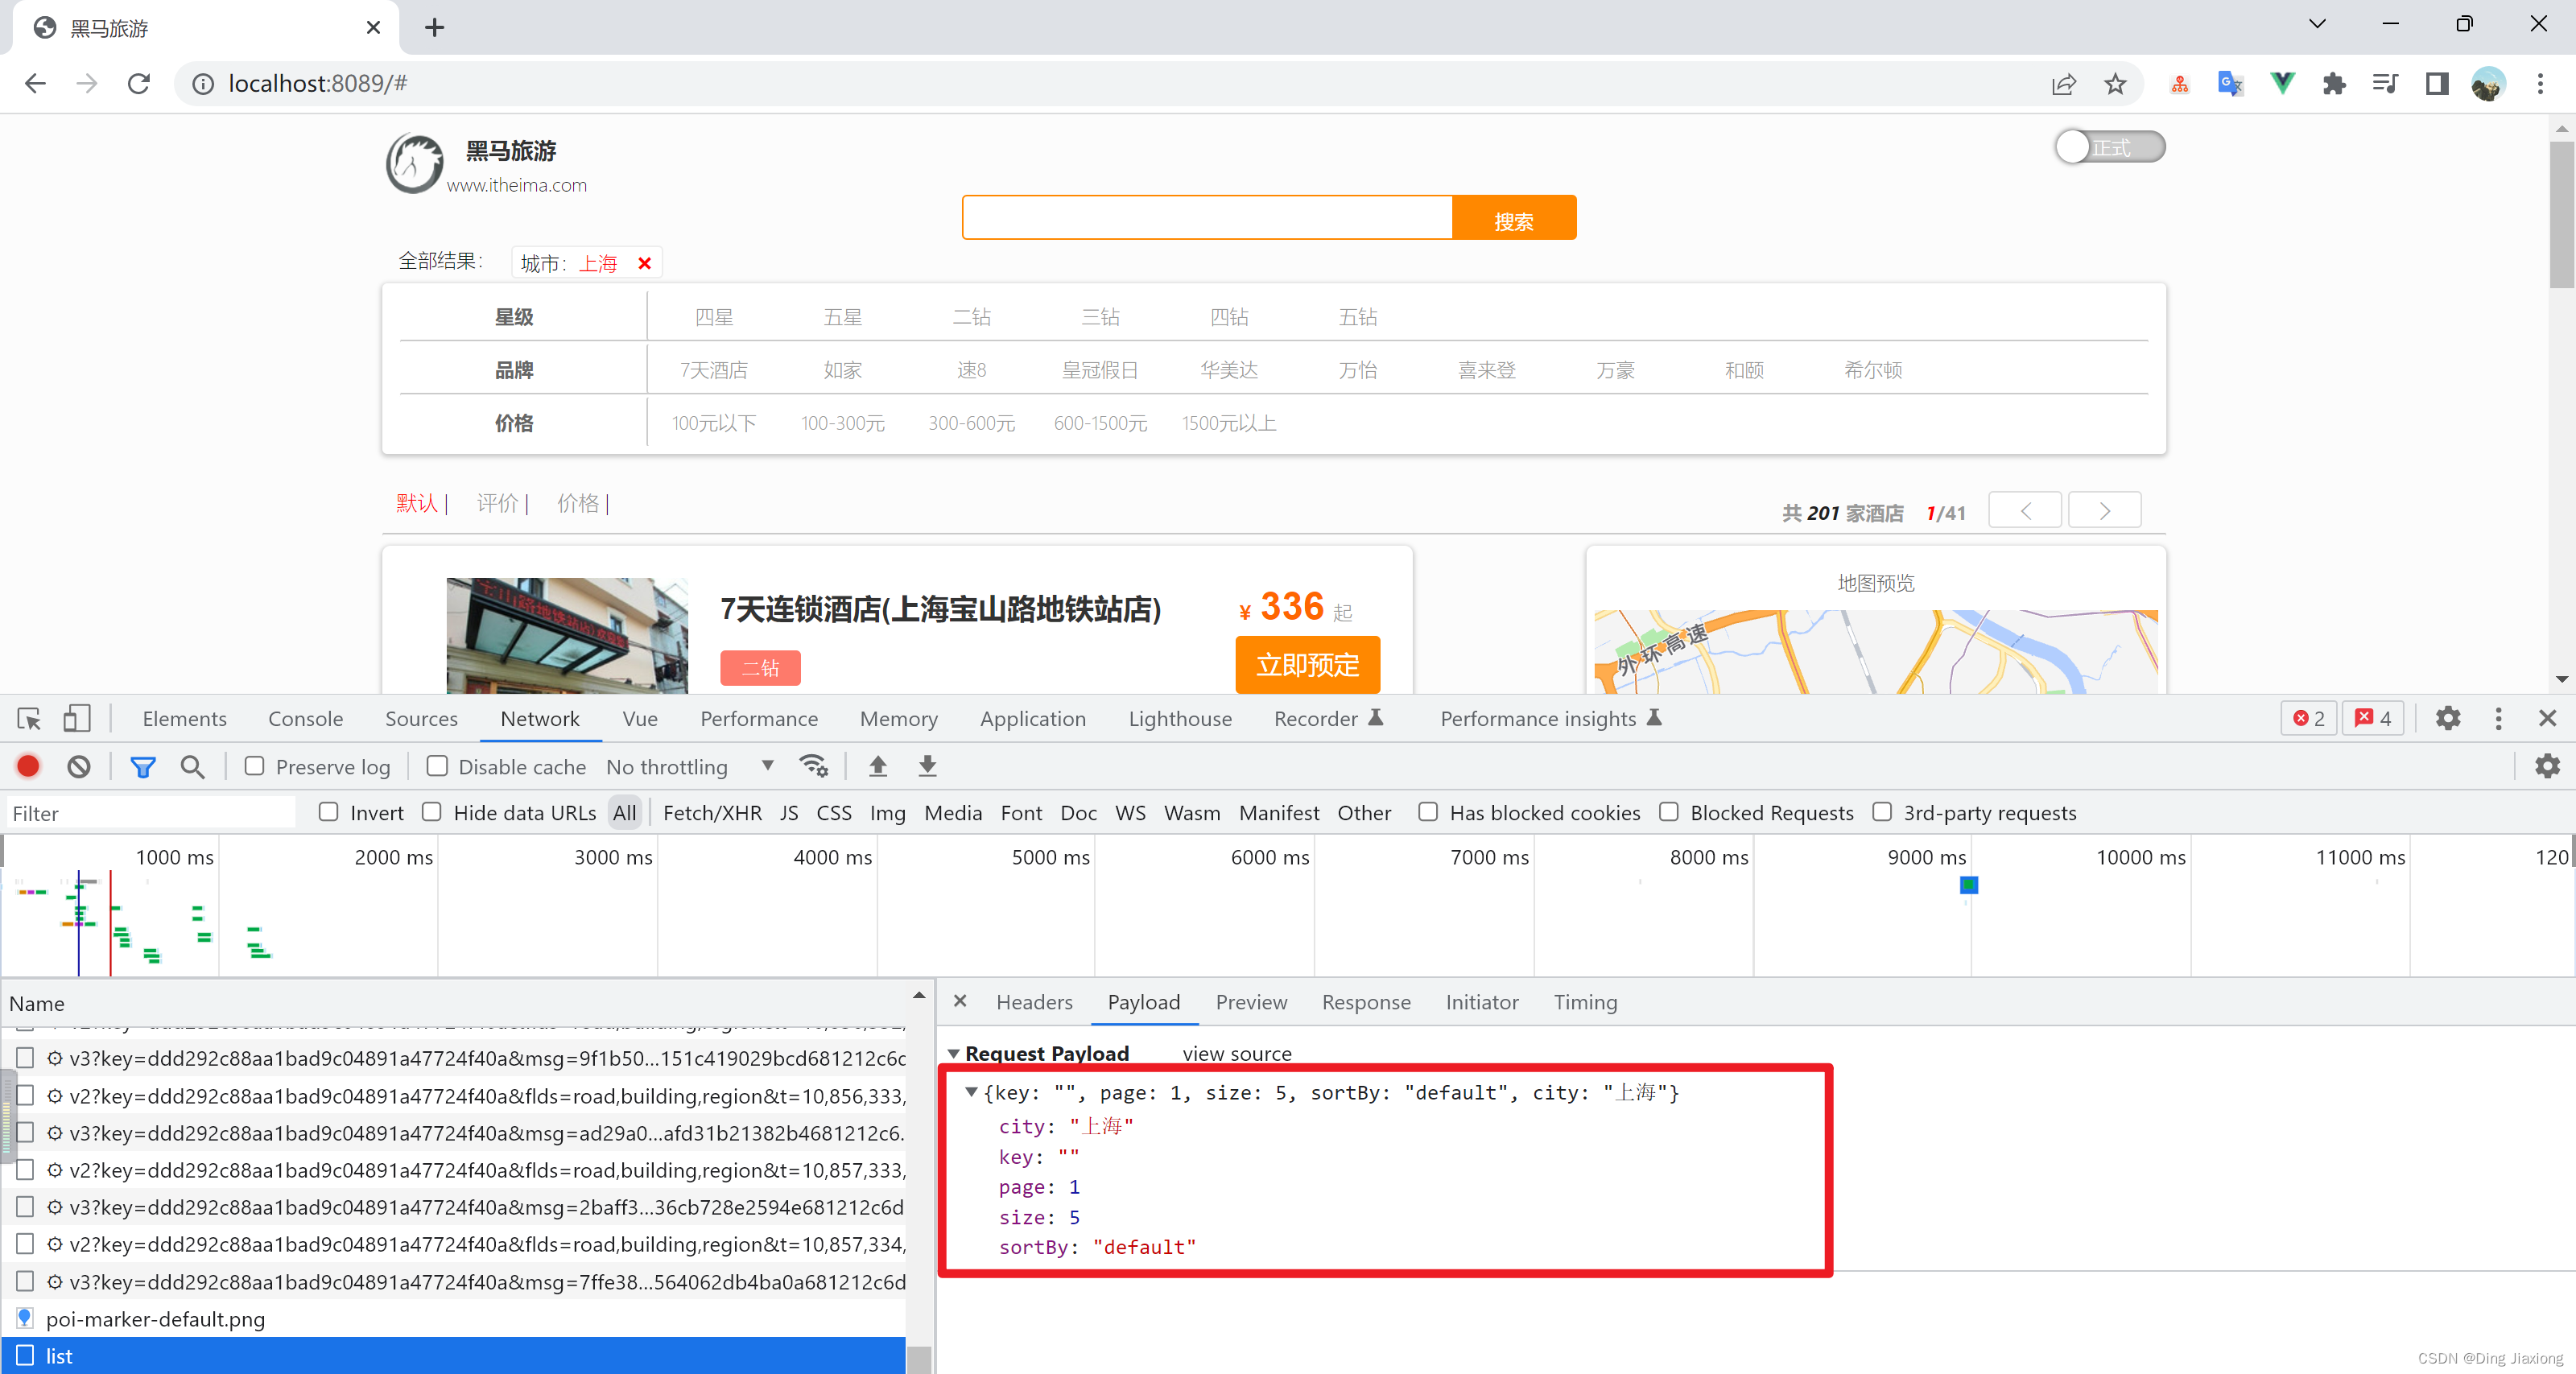Open the No throttling dropdown
The image size is (2576, 1374).
pyautogui.click(x=690, y=766)
